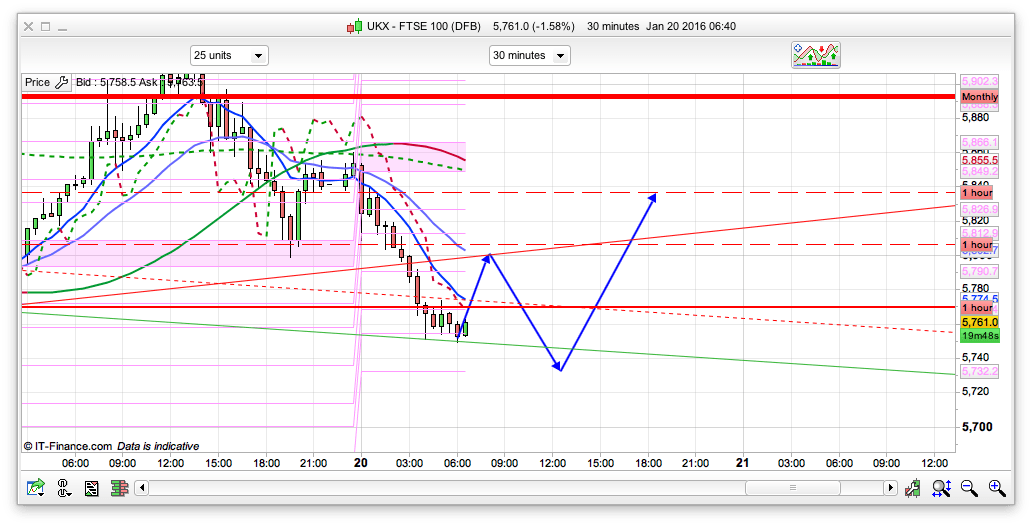Click the auto-fit zoom icon with arrows

941,488
